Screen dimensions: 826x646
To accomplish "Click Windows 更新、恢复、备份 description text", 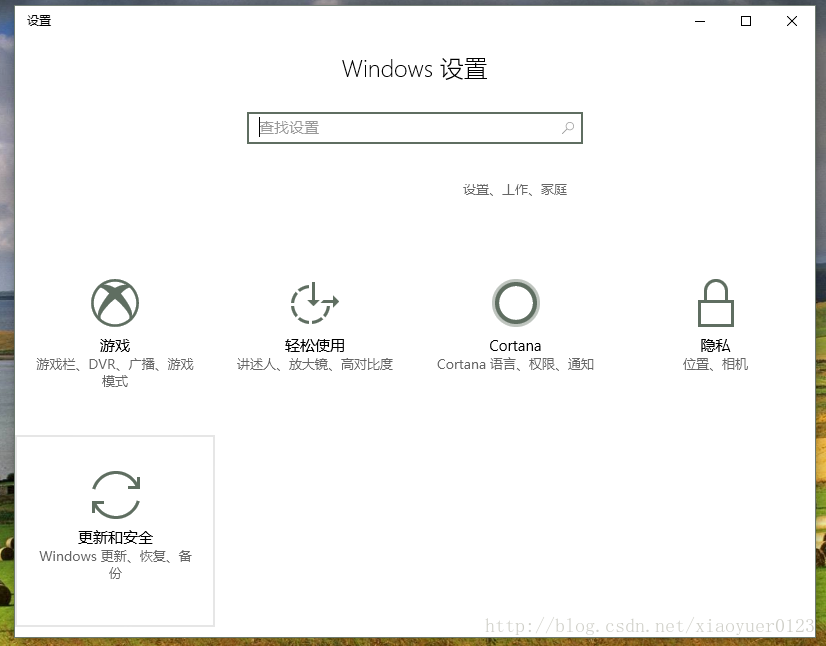I will click(x=115, y=564).
